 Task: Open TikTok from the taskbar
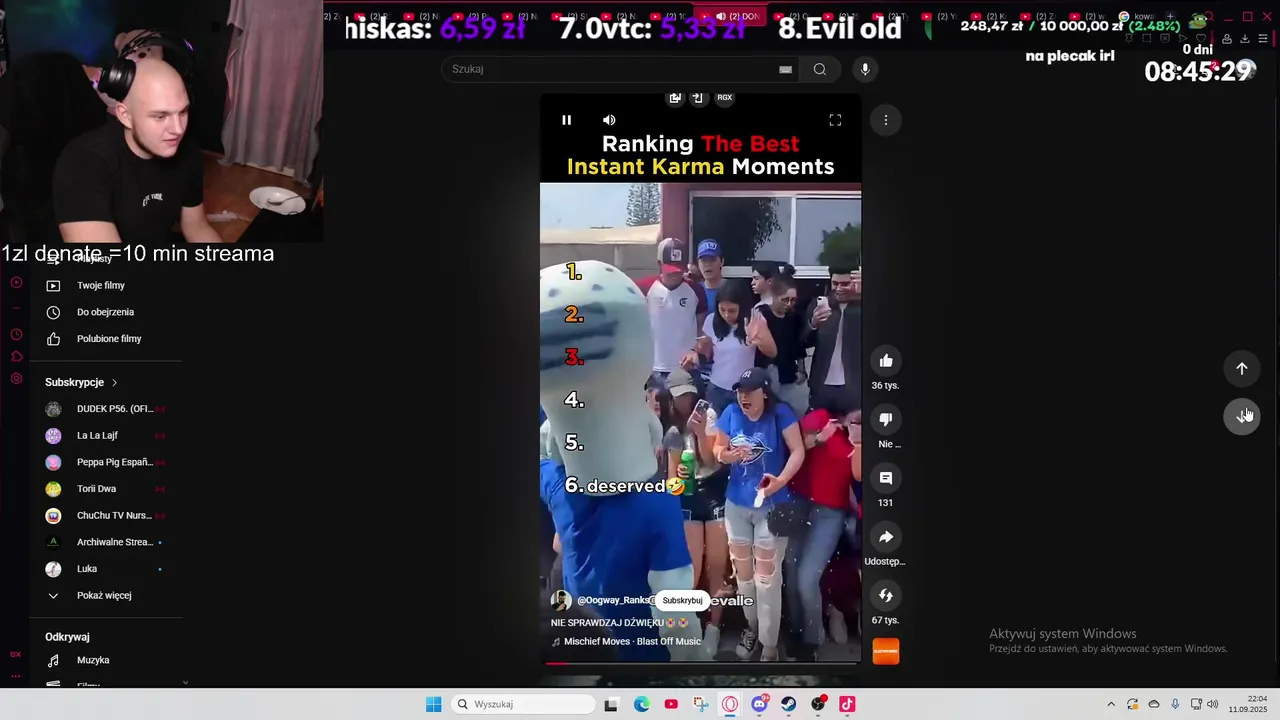click(x=847, y=704)
